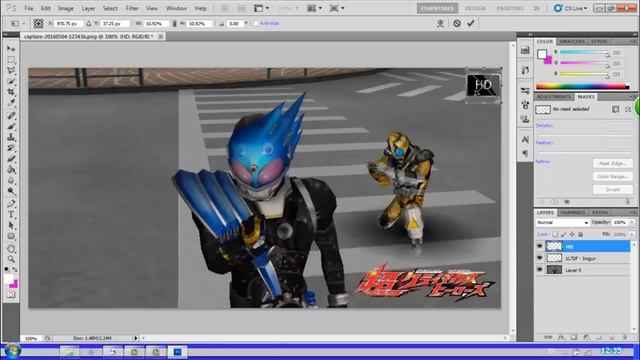Select the Paint Bucket tool
The image size is (640, 360).
point(11,170)
